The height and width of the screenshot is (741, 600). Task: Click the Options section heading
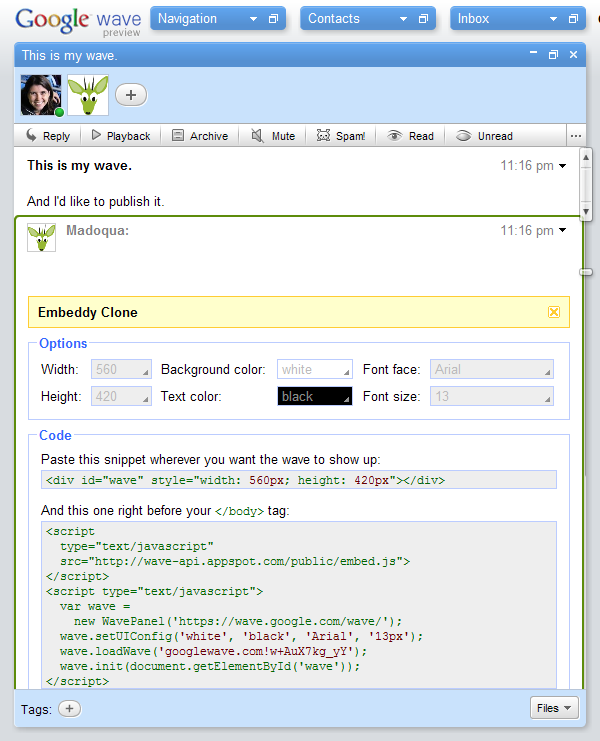tap(63, 344)
